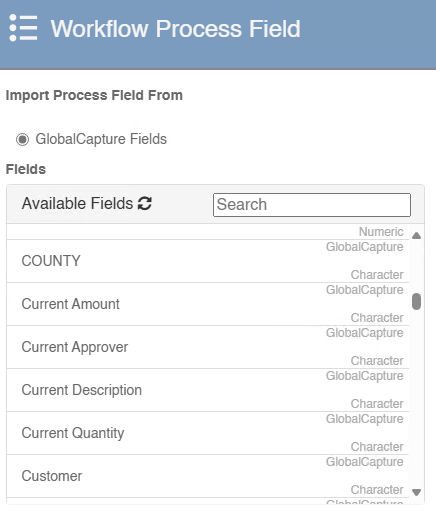Screen dimensions: 436x514
Task: Choose the Current Approver field
Action: point(208,347)
